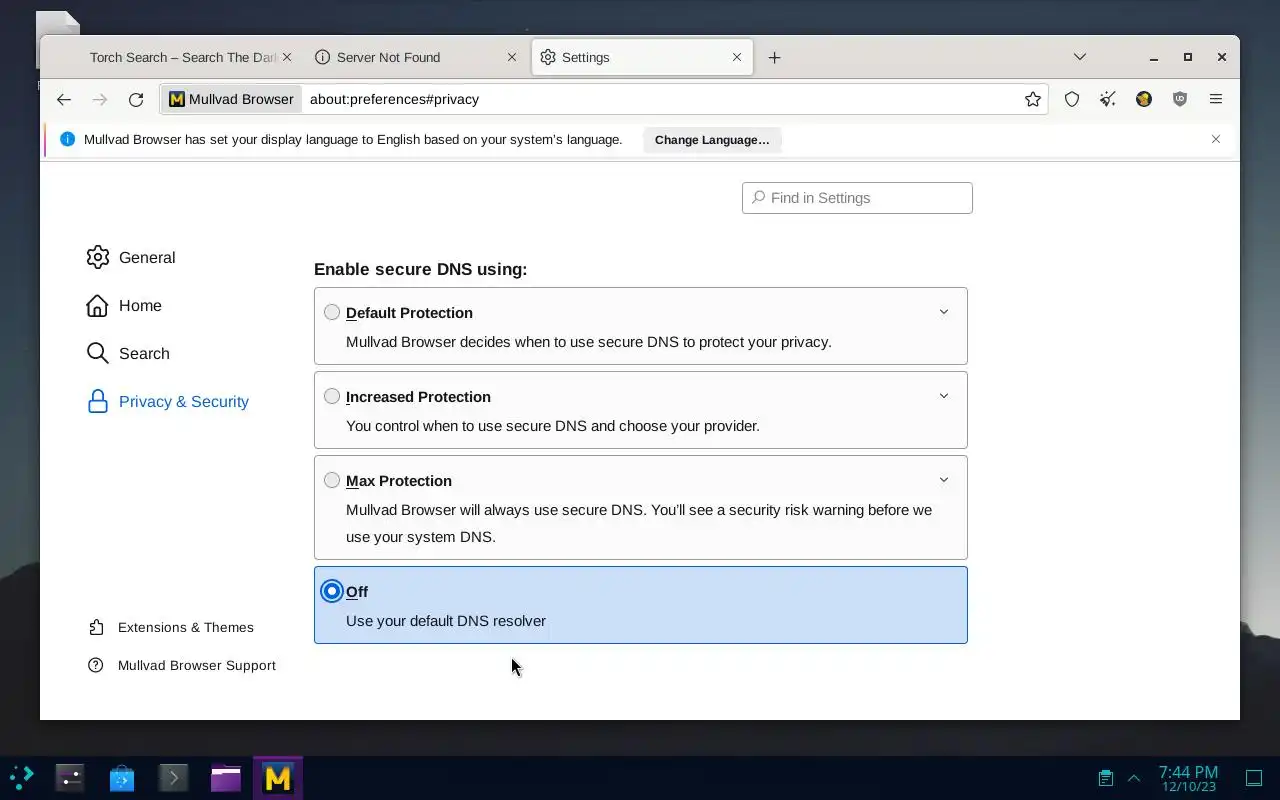
Task: Click the info icon in notification bar
Action: tap(67, 139)
